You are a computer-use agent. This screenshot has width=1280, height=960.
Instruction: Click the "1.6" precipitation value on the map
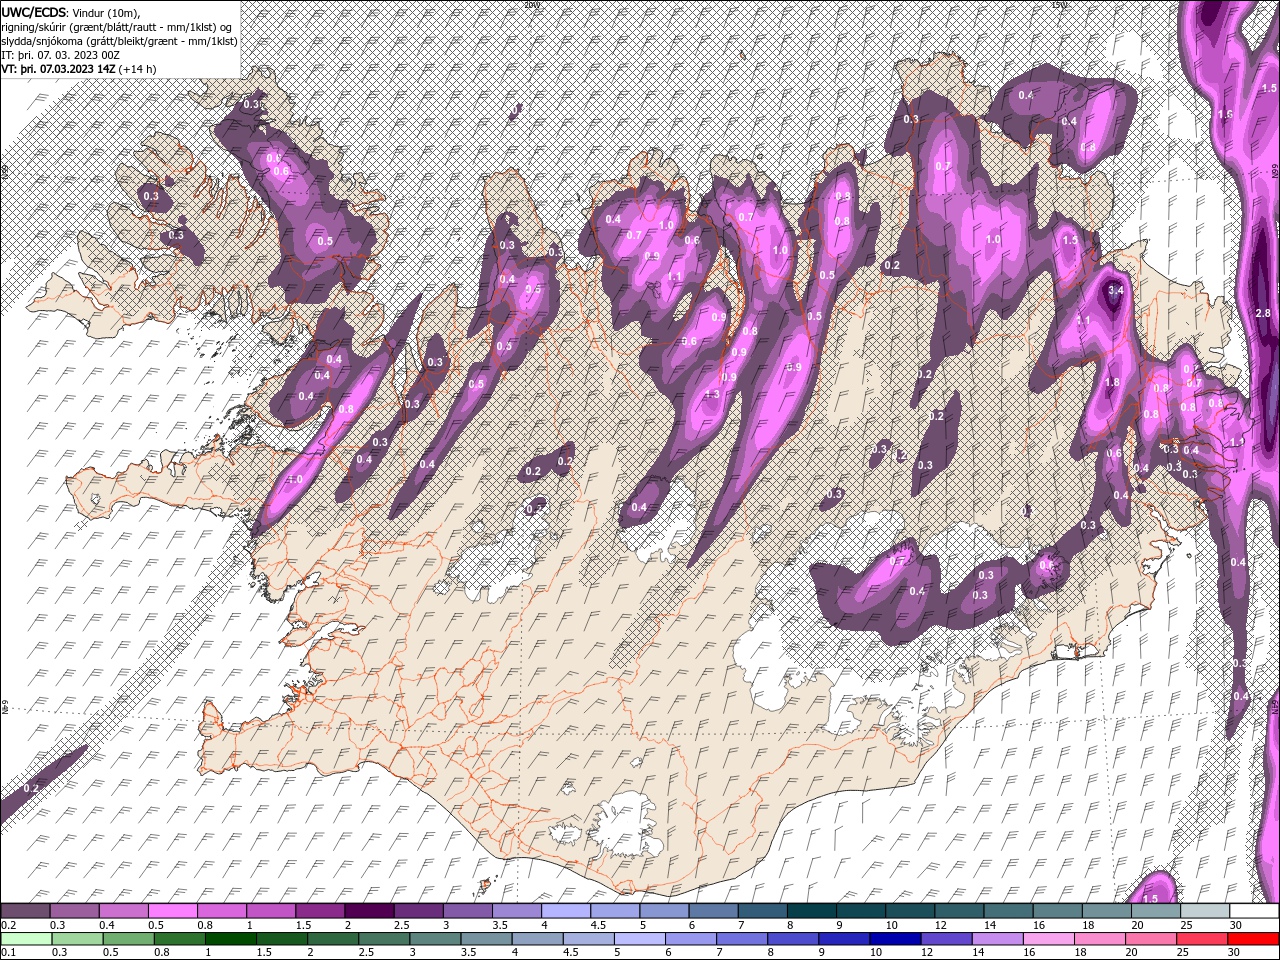(1225, 114)
